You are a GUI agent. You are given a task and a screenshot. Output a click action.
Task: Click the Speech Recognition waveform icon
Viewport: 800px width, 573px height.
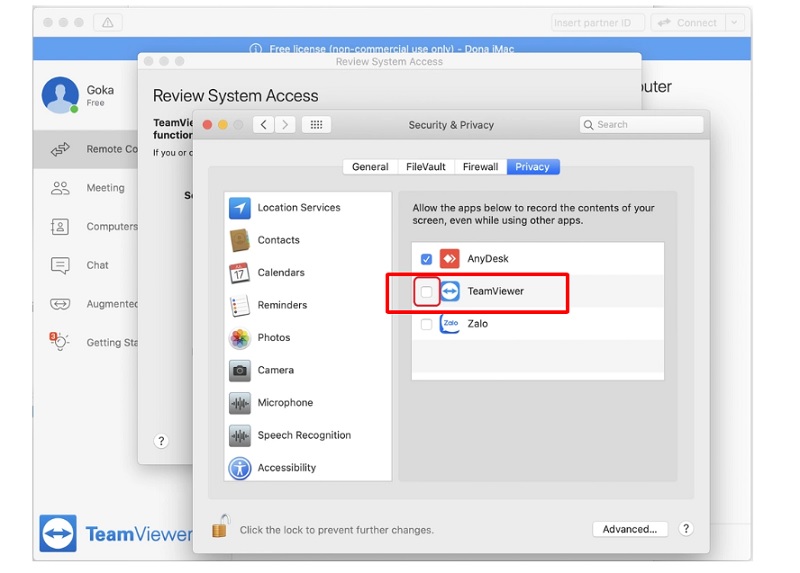(239, 436)
